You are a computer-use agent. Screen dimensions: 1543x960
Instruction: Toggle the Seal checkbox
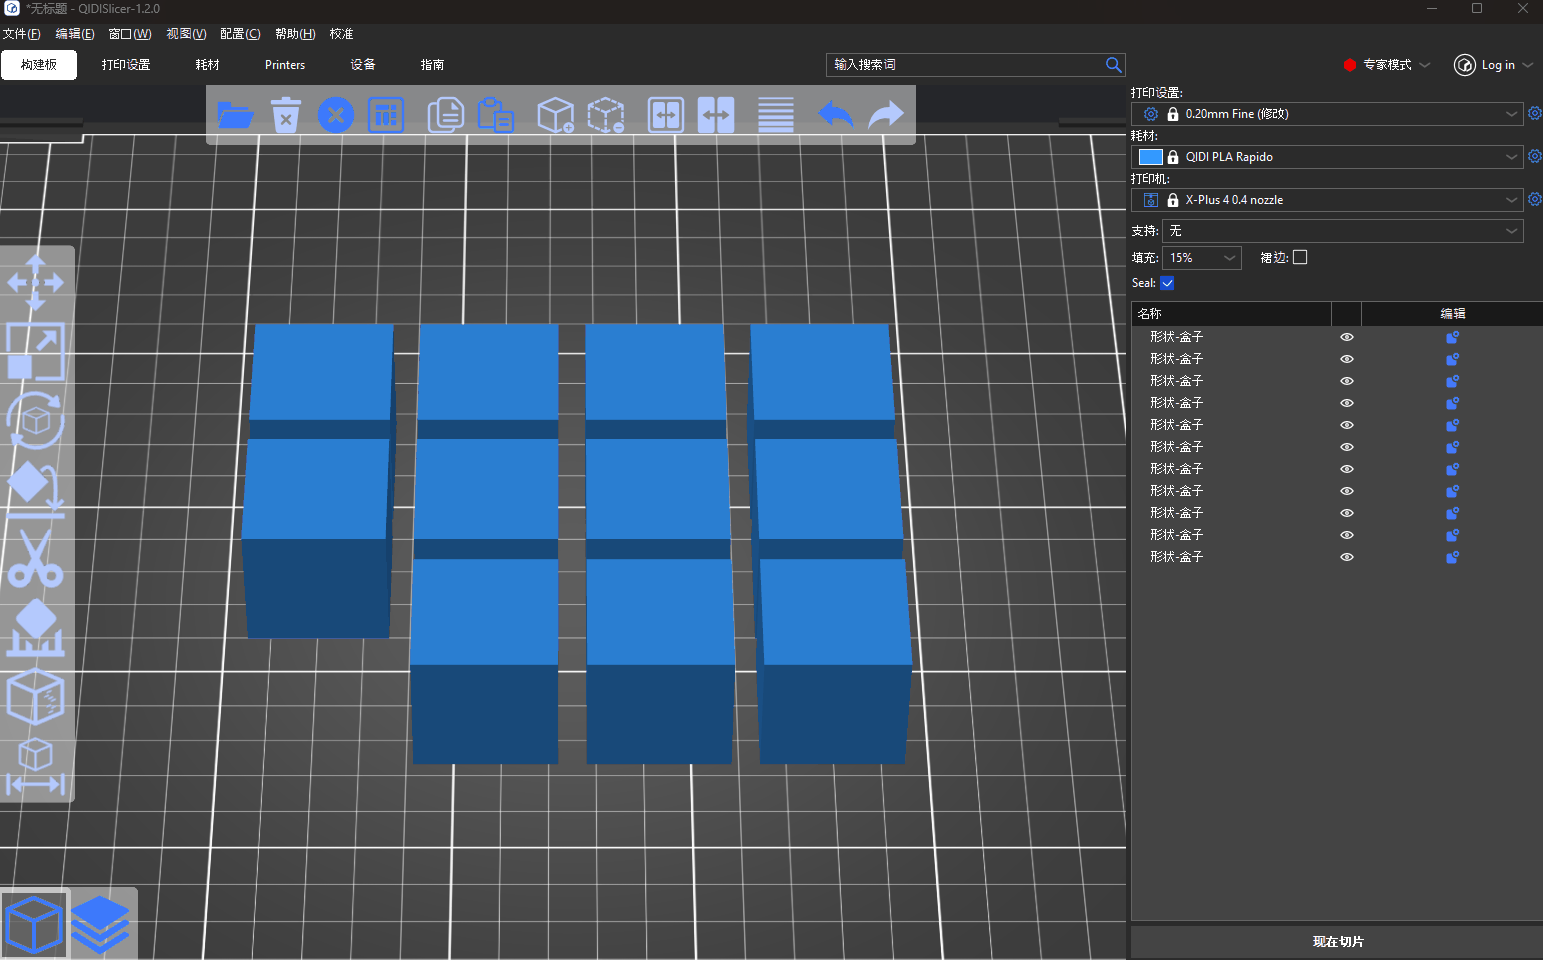1167,283
